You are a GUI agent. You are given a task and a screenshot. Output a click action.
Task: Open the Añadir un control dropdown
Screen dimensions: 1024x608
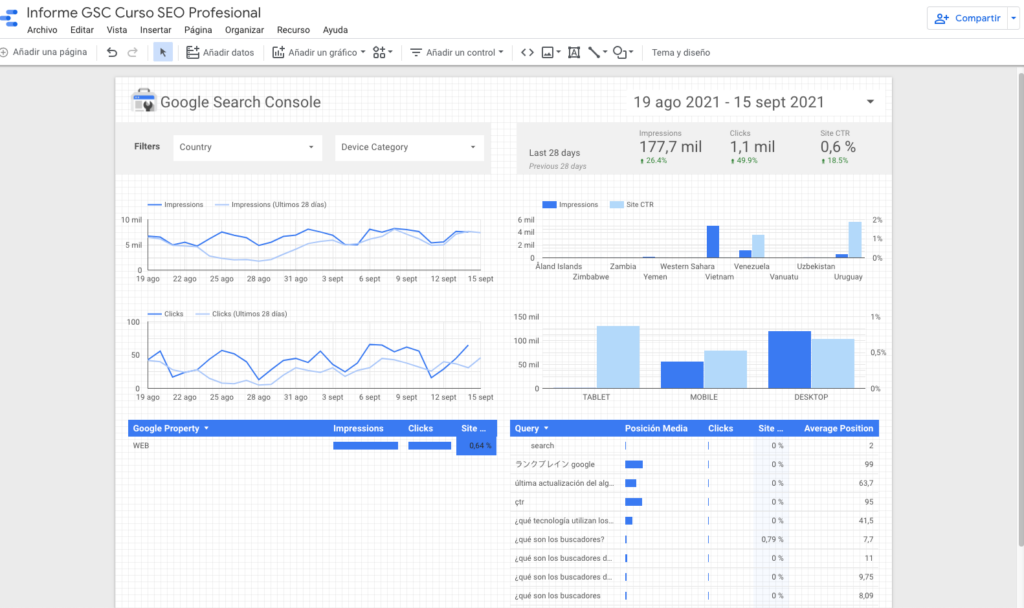(x=456, y=52)
